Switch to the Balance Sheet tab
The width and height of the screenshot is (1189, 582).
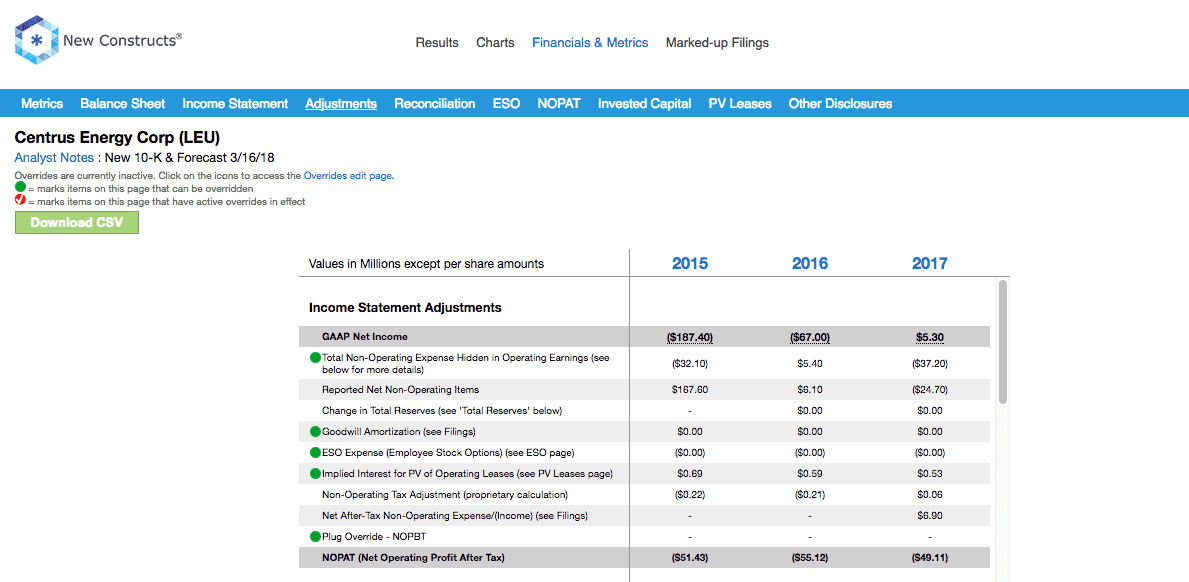(123, 104)
